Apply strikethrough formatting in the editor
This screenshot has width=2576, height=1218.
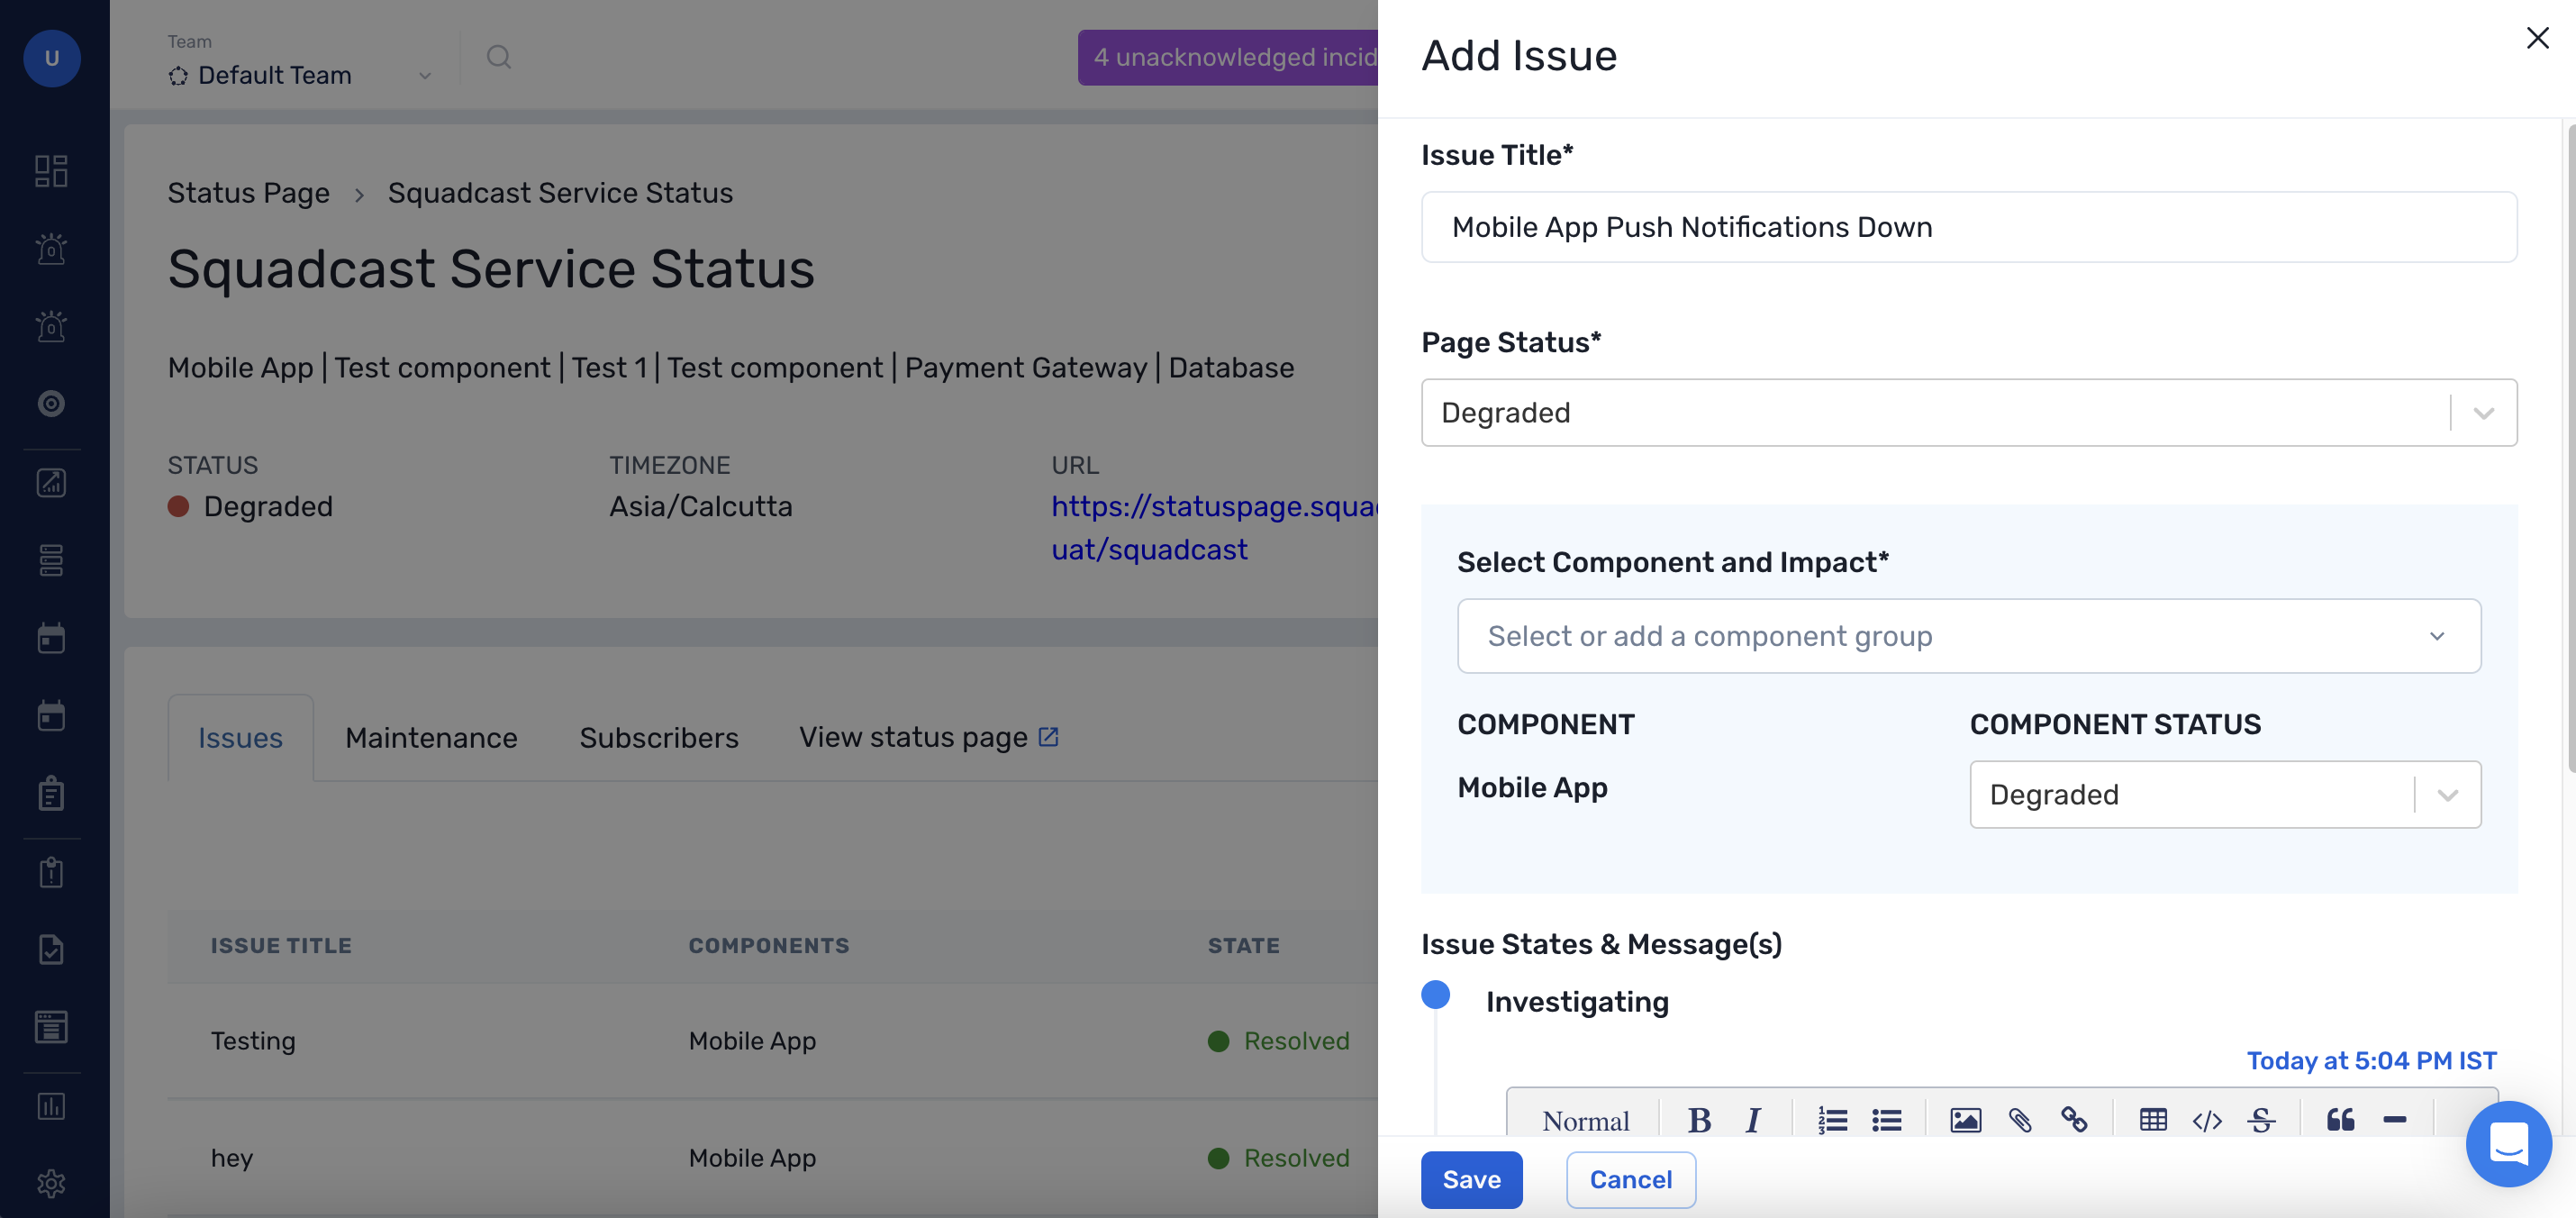2262,1119
